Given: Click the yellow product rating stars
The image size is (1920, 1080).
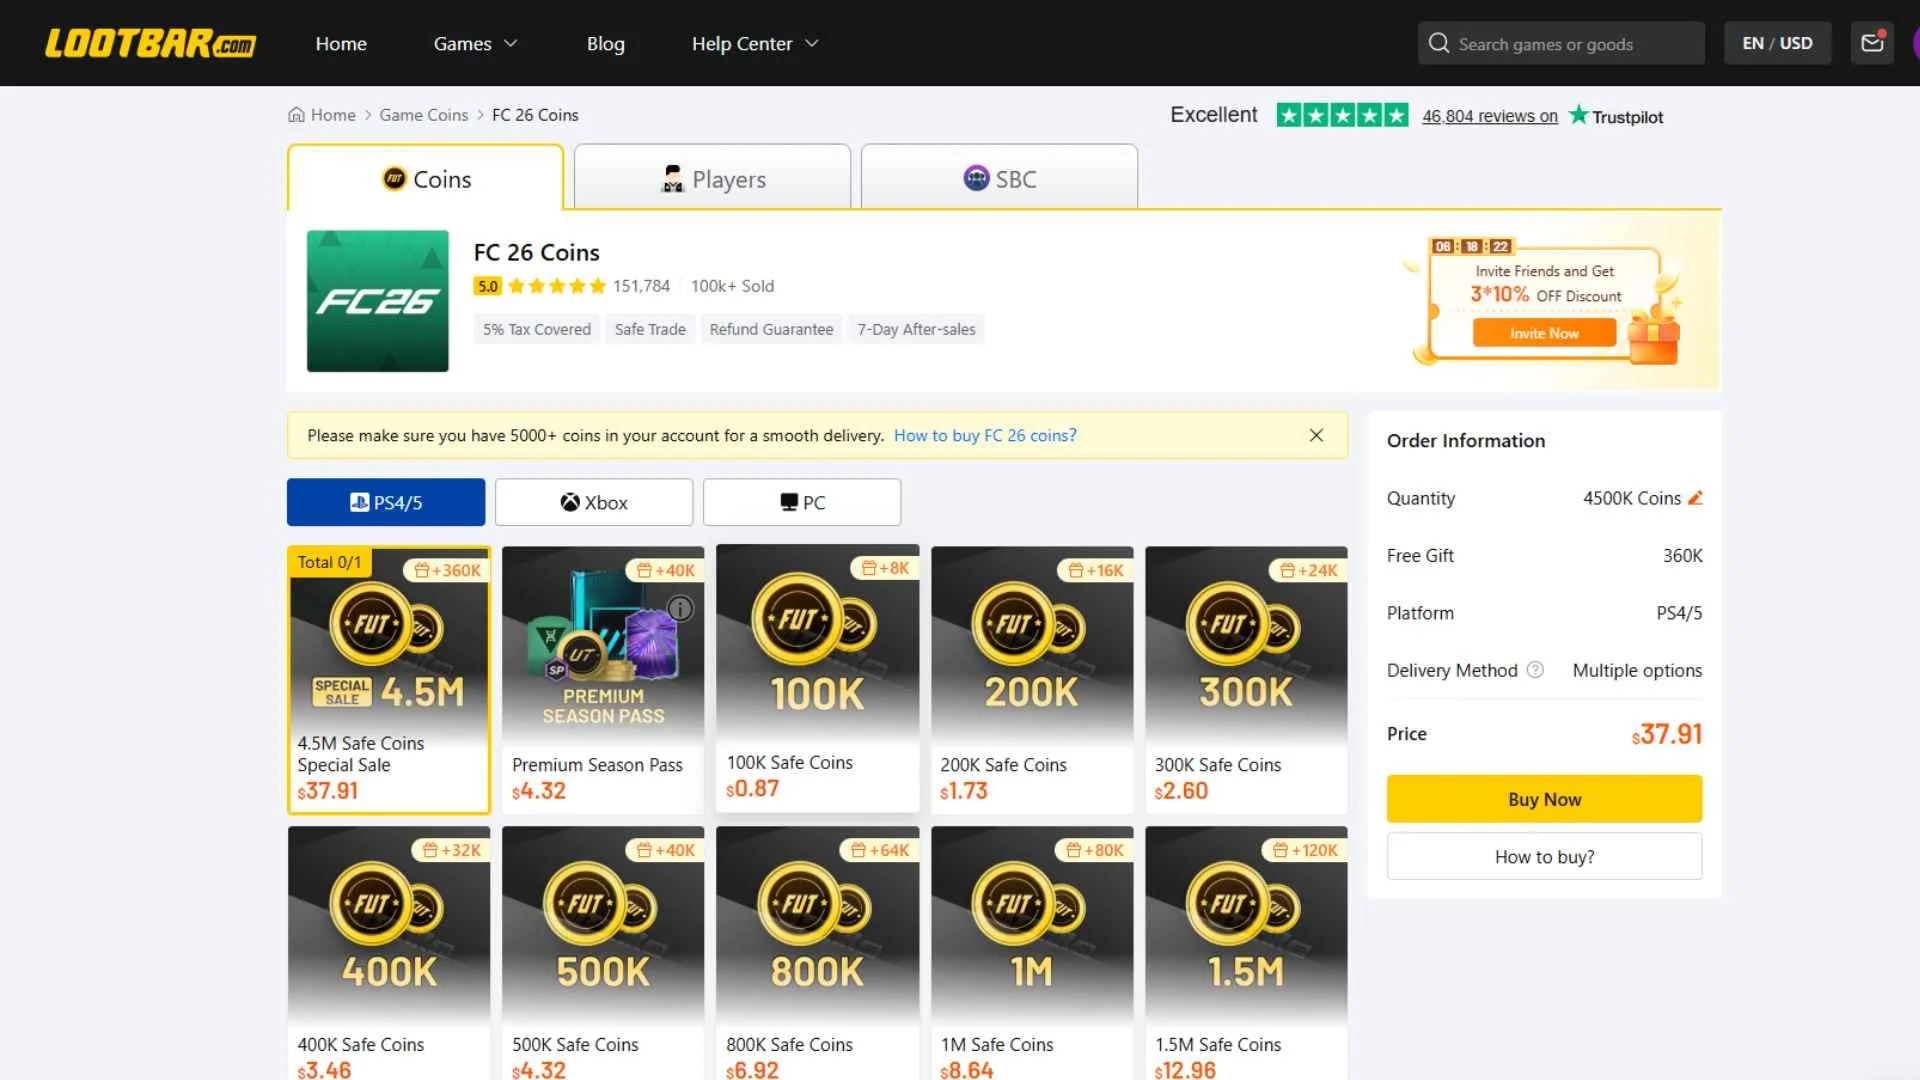Looking at the screenshot, I should 557,286.
